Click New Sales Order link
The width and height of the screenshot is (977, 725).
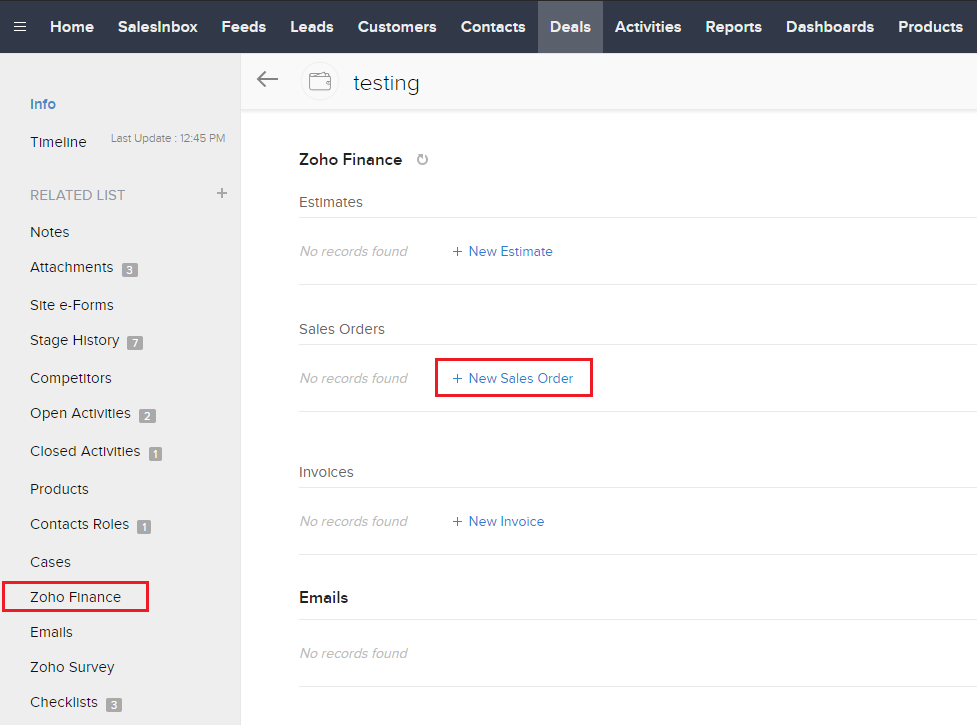[x=513, y=378]
